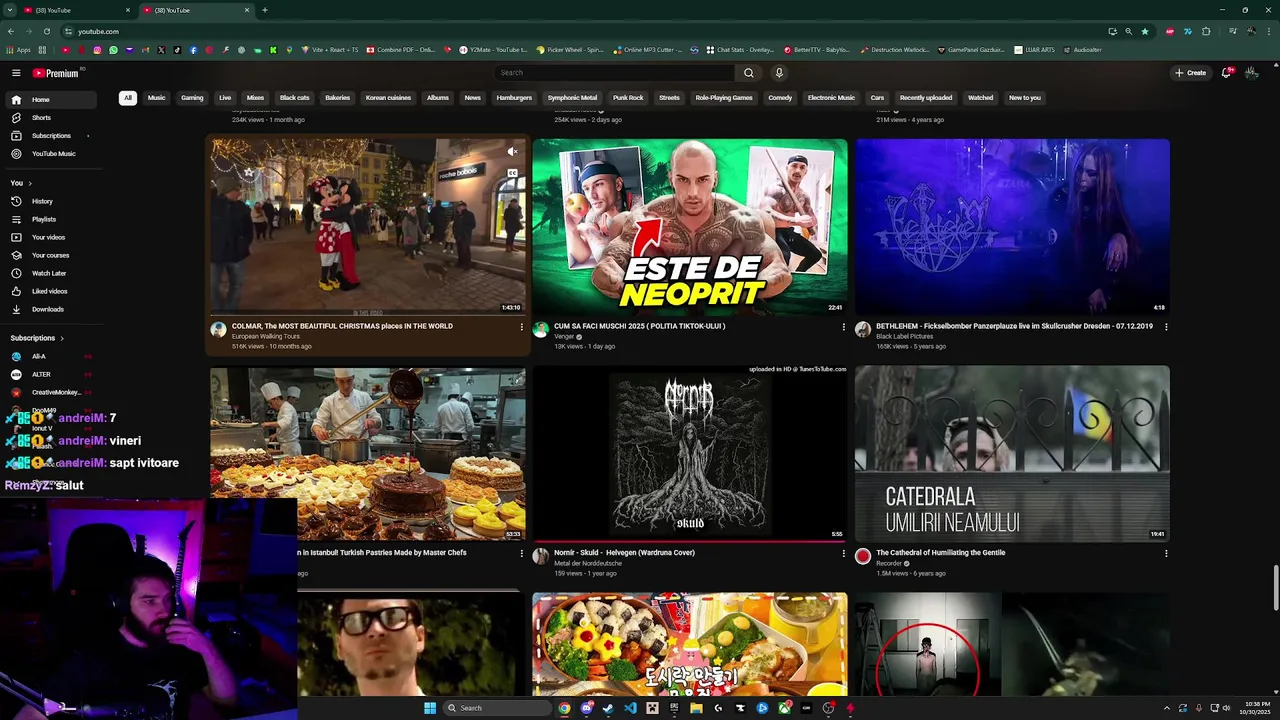Play the ESTE DE NEOPRIT thumbnail
Image resolution: width=1280 pixels, height=720 pixels.
pos(689,227)
